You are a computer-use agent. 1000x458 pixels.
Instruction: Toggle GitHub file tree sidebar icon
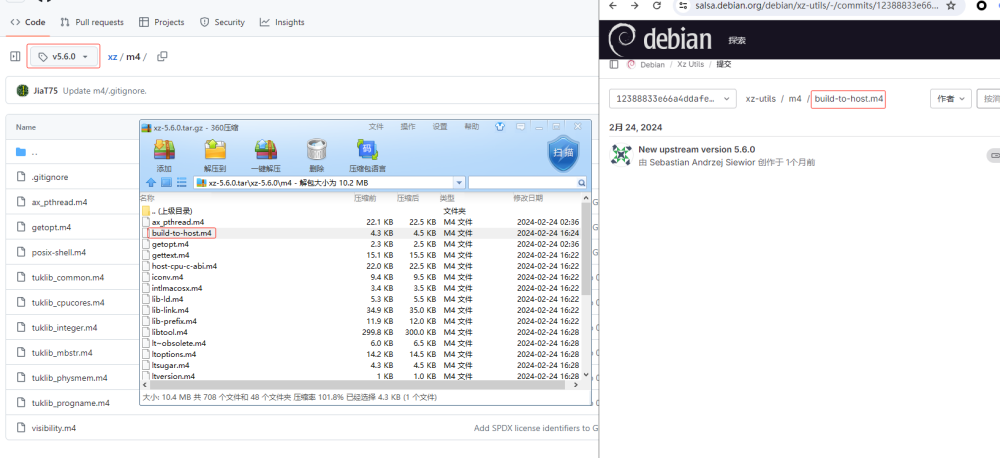[x=15, y=57]
